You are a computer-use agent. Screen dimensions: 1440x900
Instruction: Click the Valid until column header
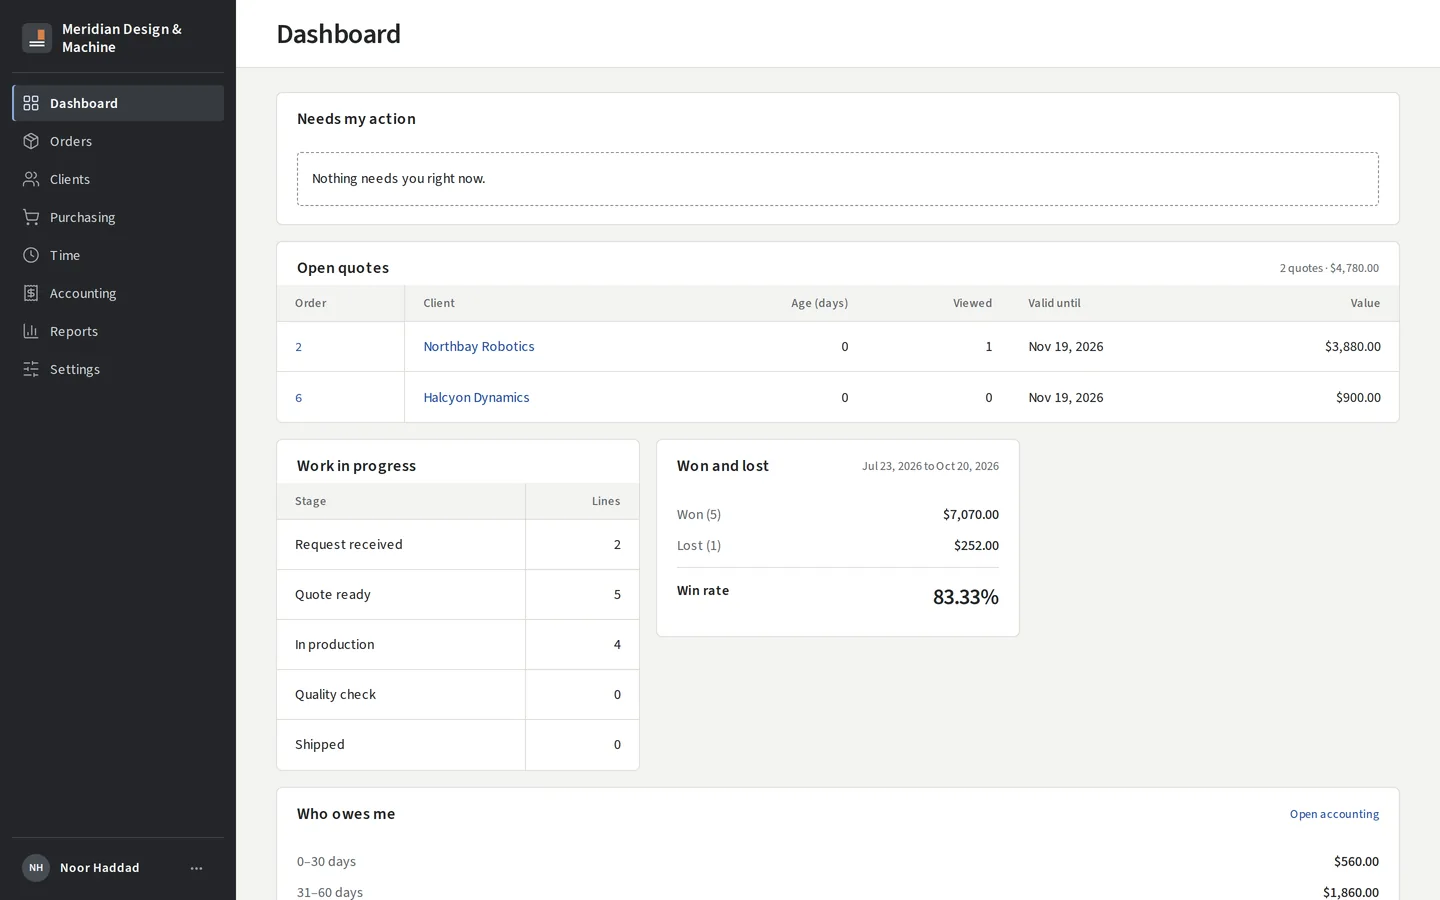[1054, 303]
